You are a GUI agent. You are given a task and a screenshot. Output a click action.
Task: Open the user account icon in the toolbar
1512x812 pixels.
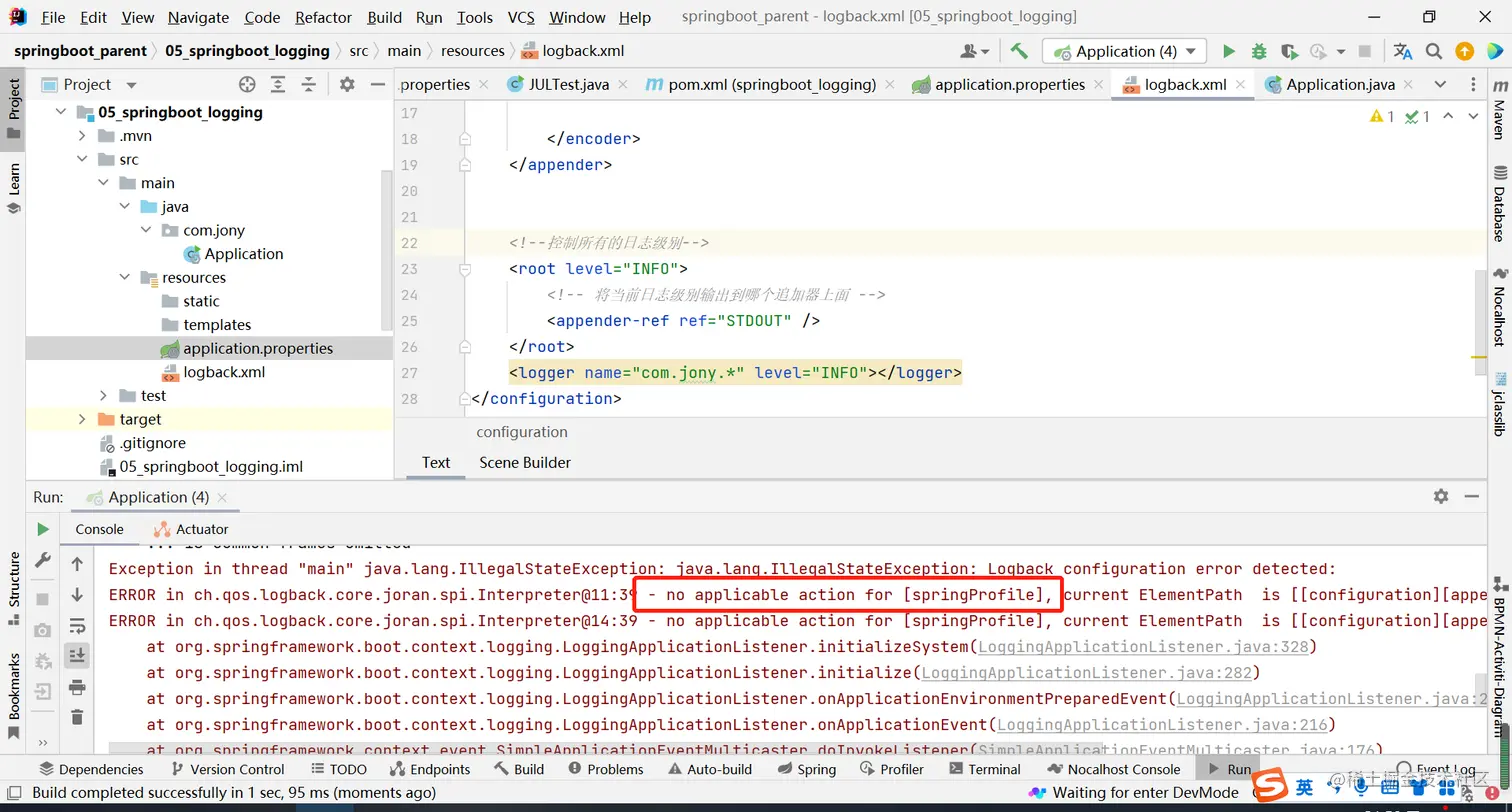[x=974, y=51]
